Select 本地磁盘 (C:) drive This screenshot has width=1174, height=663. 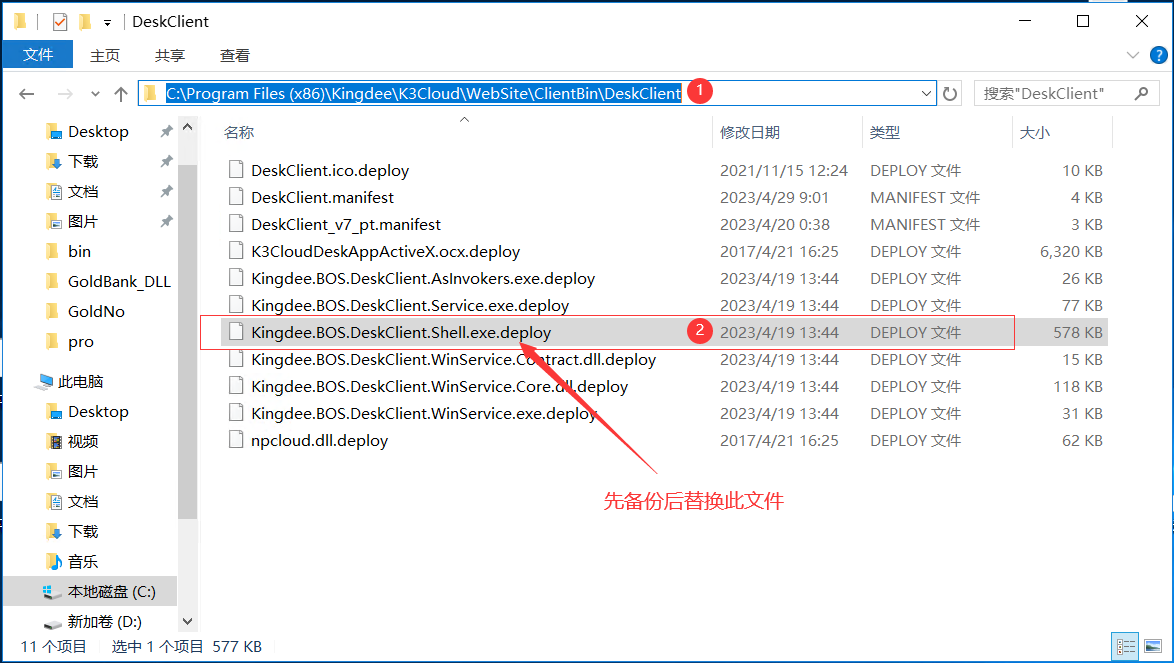[x=112, y=592]
